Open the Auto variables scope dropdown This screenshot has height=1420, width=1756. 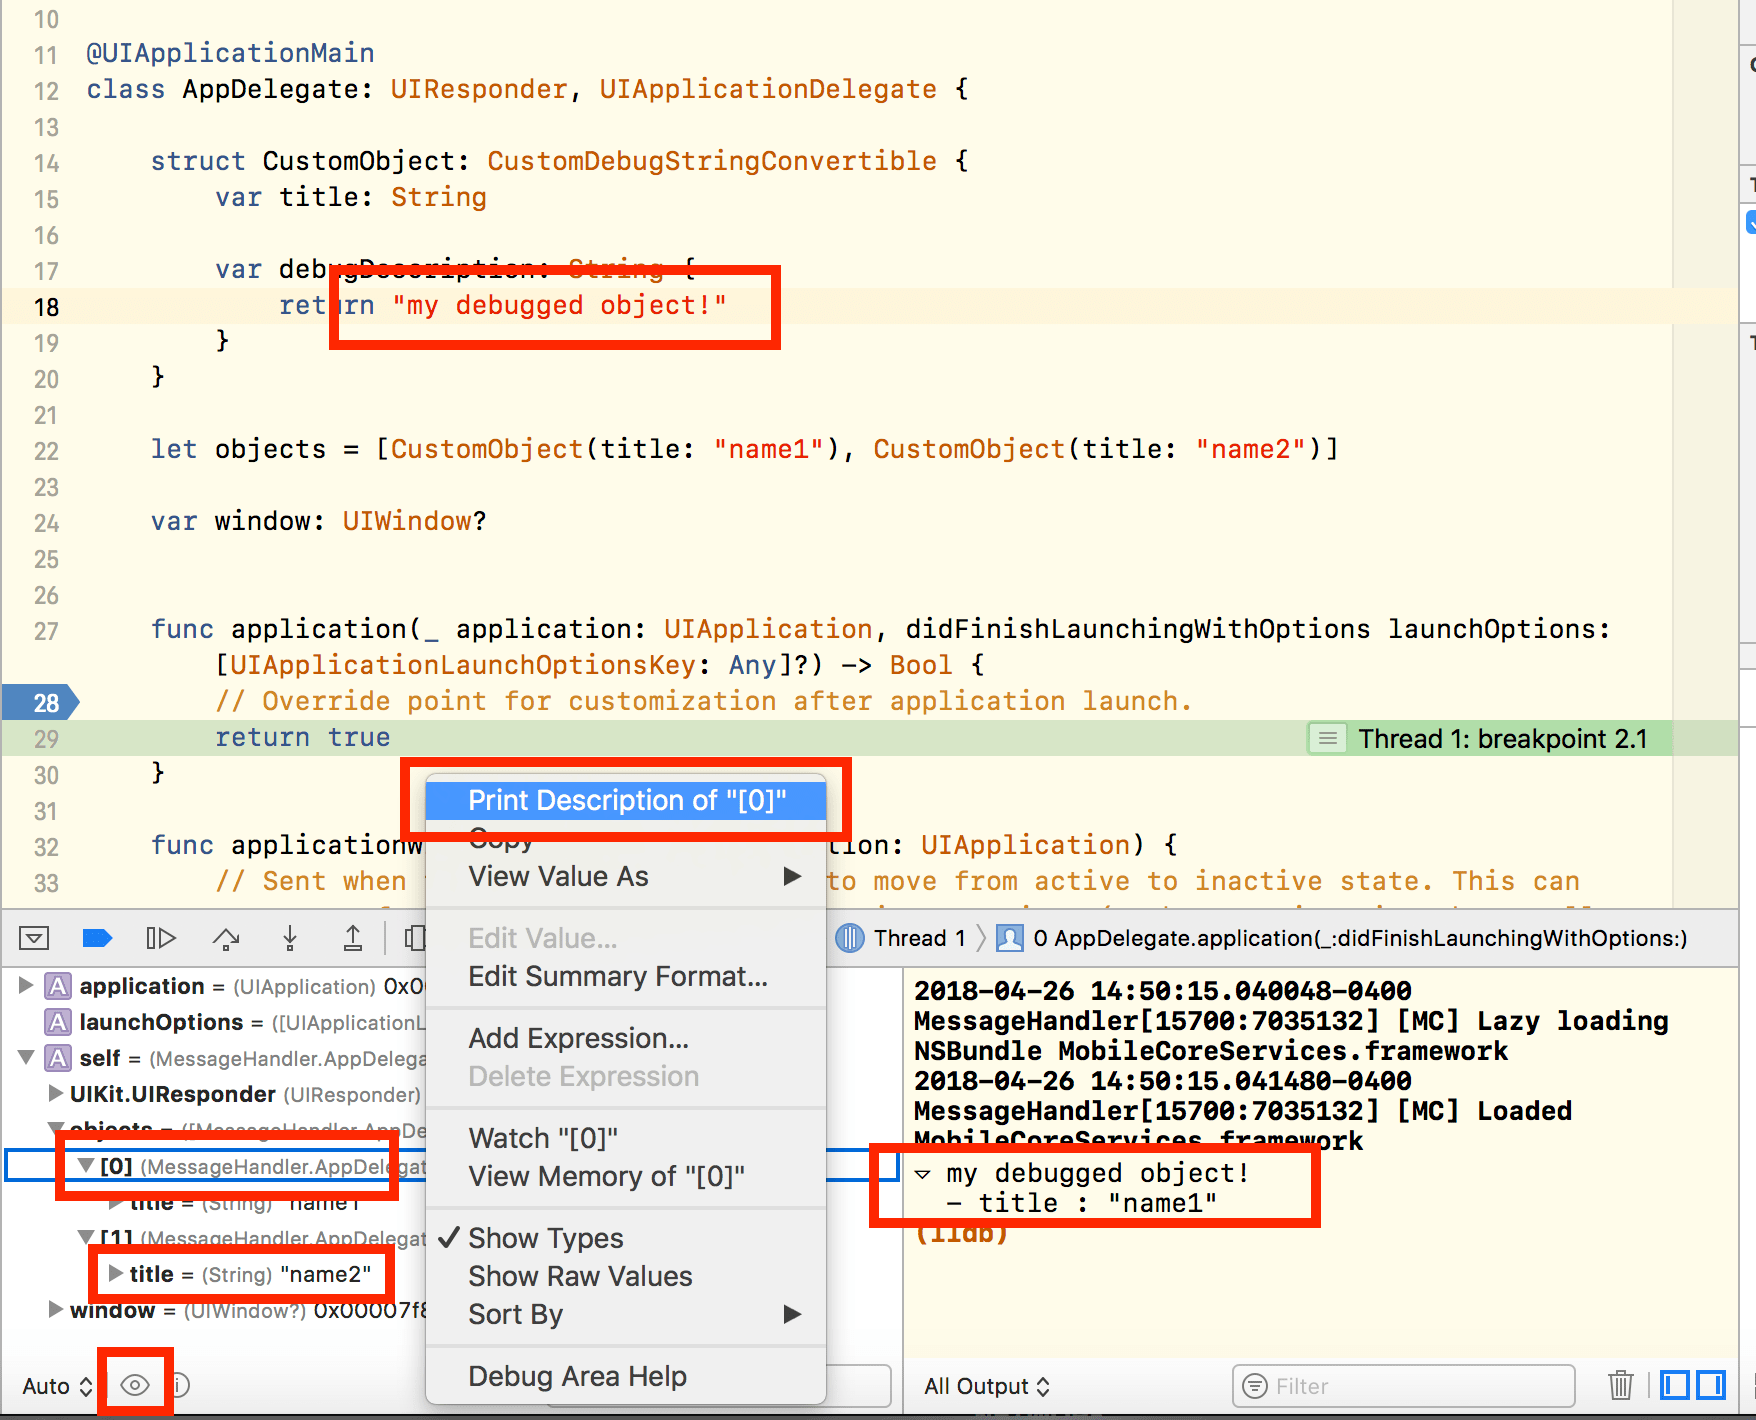tap(55, 1385)
